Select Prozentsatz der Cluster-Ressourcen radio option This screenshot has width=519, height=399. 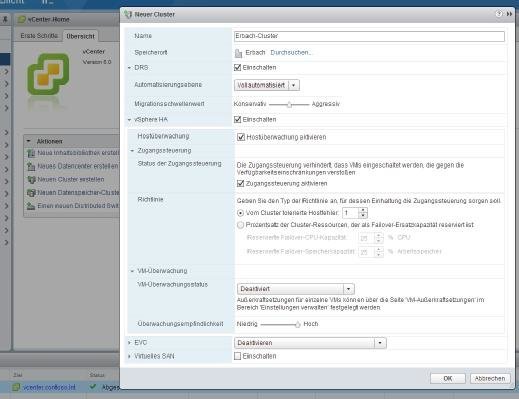click(240, 225)
